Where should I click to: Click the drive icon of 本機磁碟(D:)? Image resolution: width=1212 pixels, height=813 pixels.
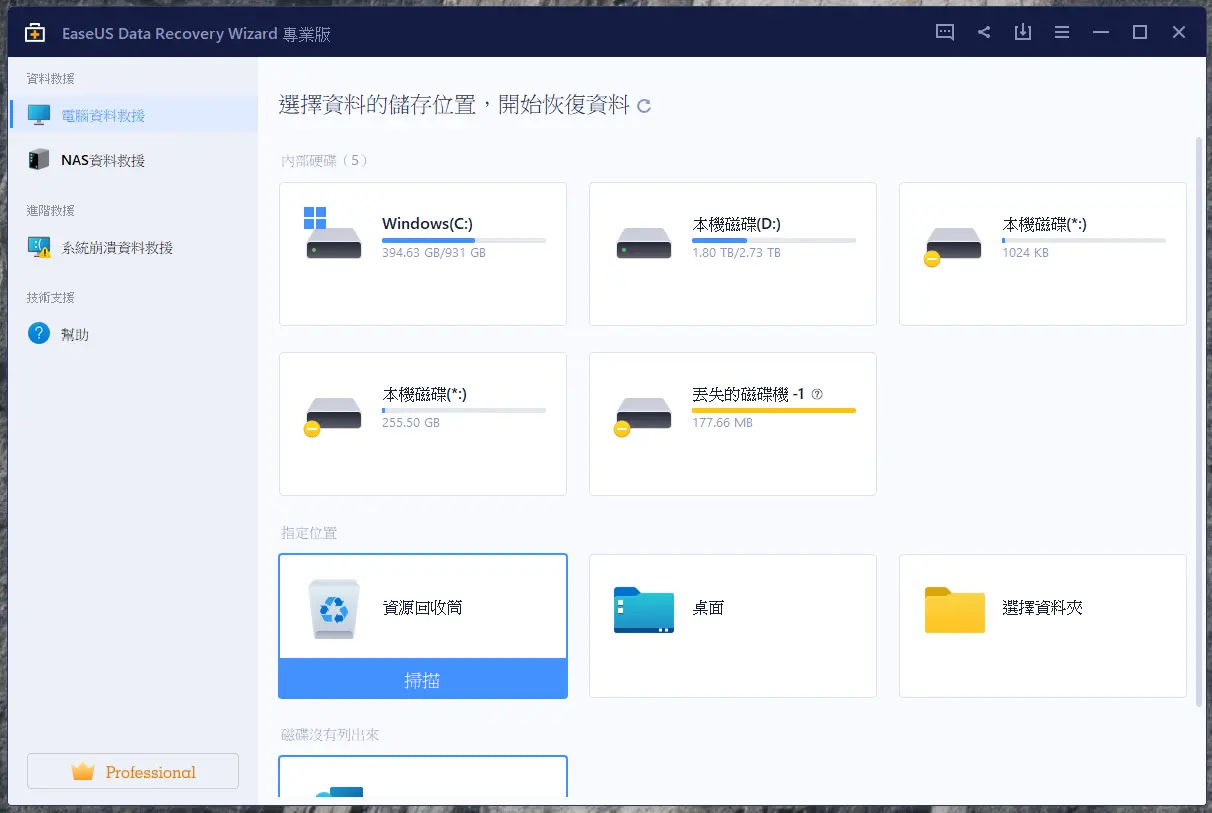[x=644, y=243]
